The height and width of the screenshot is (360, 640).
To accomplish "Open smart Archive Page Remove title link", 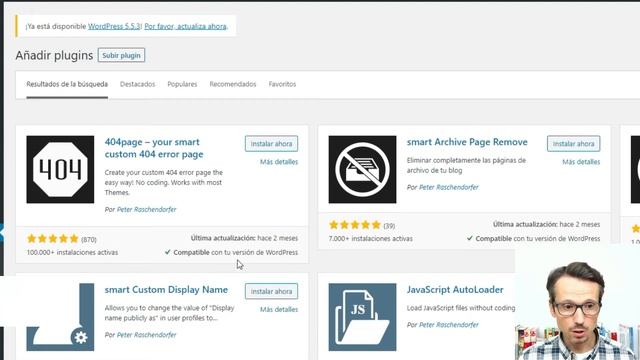I will (x=467, y=142).
